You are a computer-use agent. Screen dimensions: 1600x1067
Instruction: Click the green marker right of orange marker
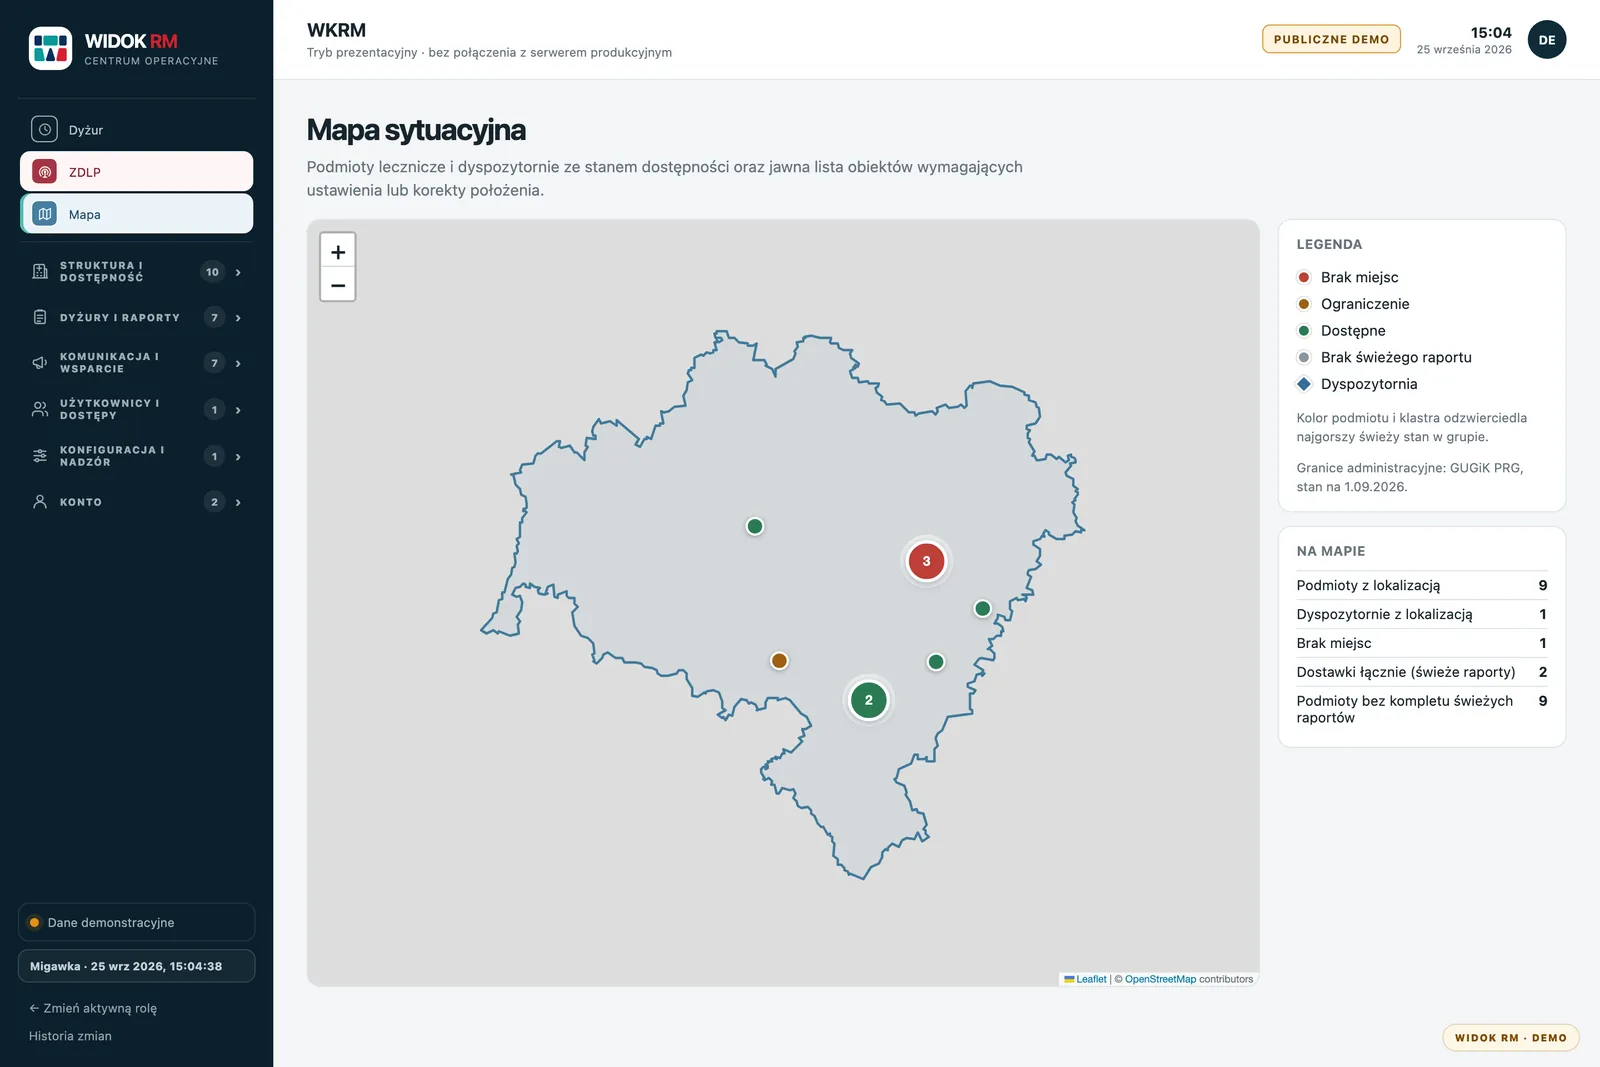pyautogui.click(x=936, y=662)
